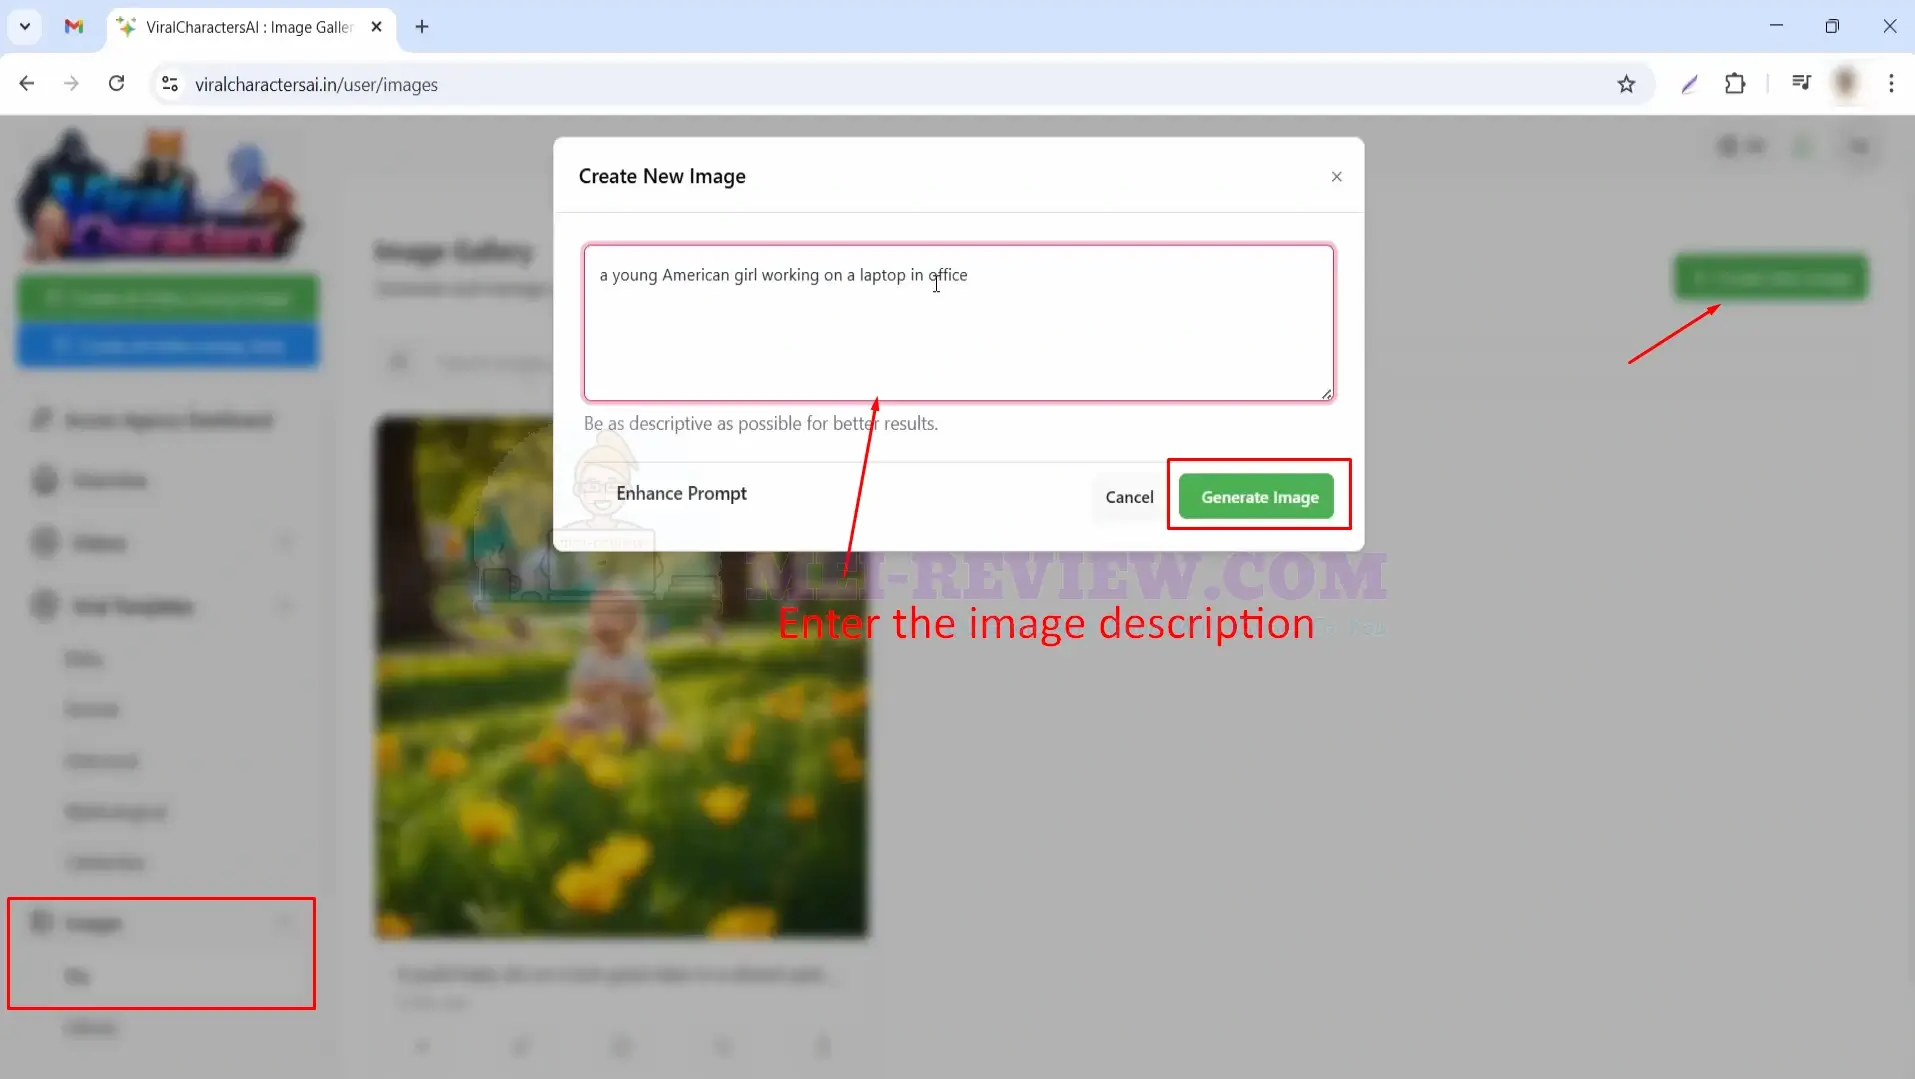Cancel the Create New Image dialog
1915x1079 pixels.
(x=1129, y=497)
